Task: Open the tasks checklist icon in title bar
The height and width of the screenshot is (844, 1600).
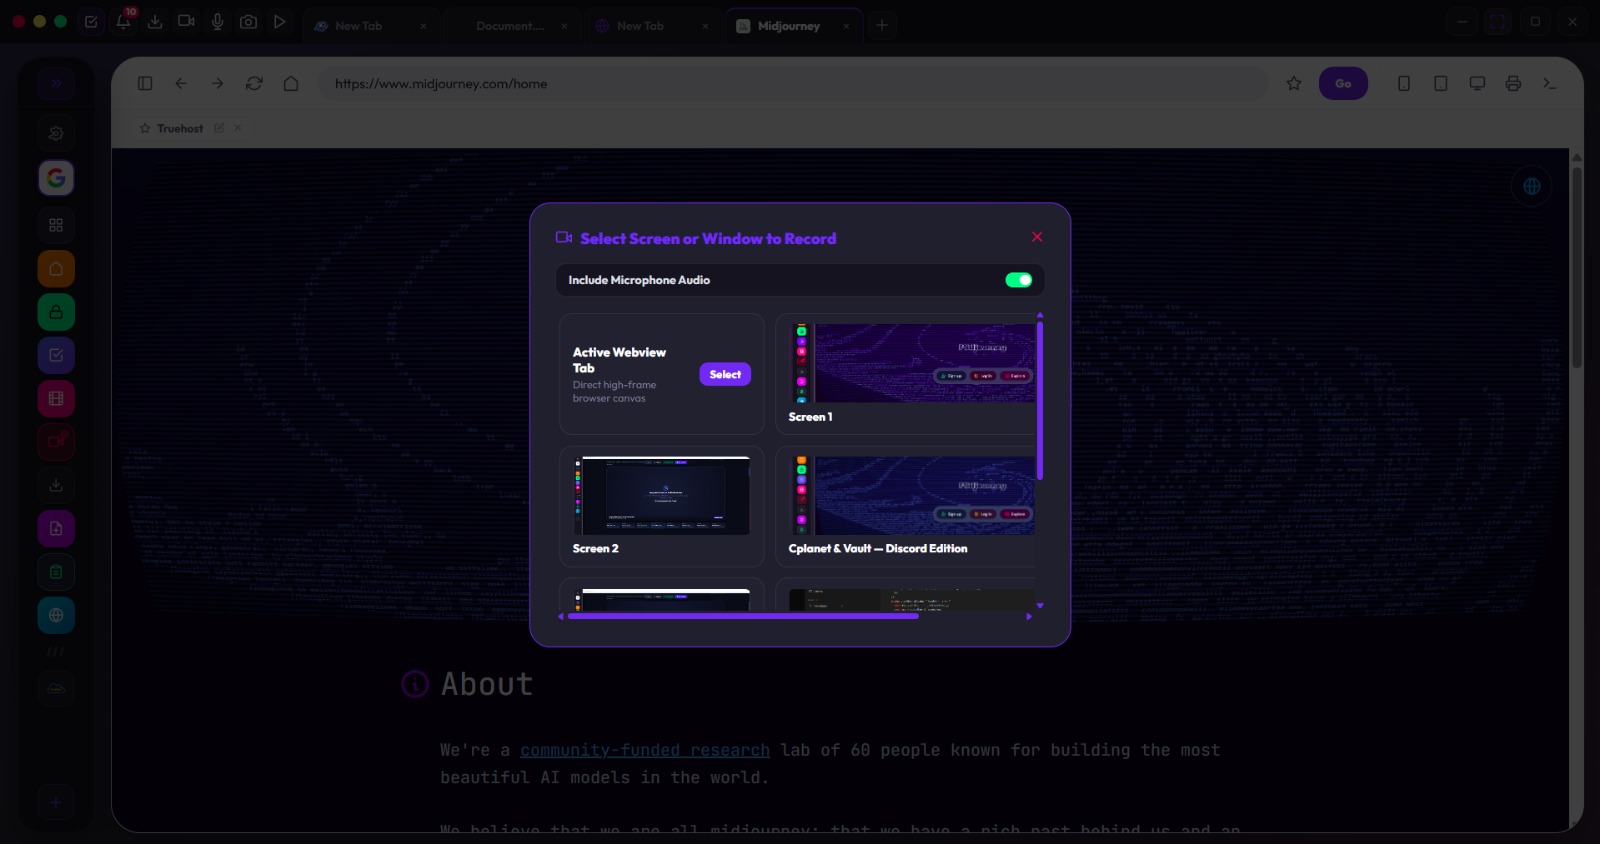Action: click(91, 22)
